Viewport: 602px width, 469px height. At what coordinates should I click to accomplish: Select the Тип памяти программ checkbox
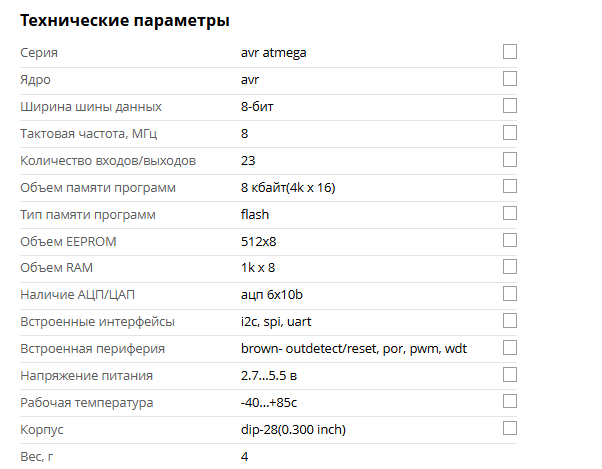click(510, 213)
